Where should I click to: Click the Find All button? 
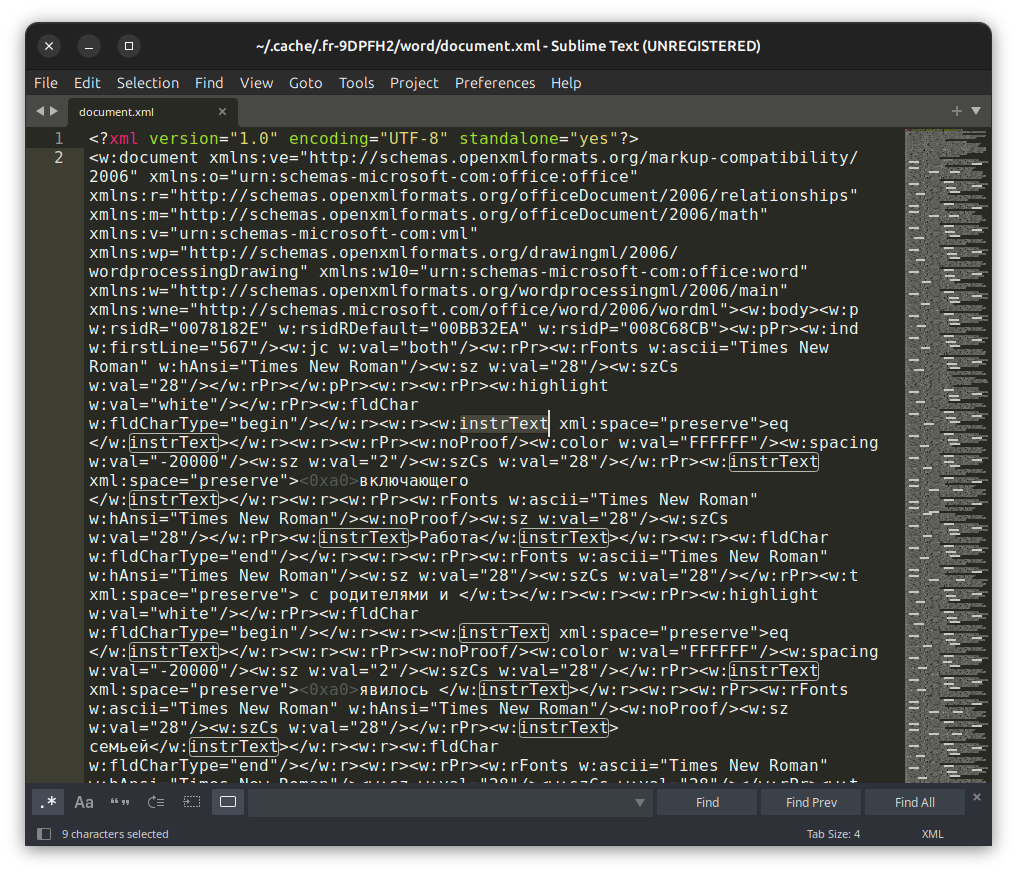[x=915, y=803]
